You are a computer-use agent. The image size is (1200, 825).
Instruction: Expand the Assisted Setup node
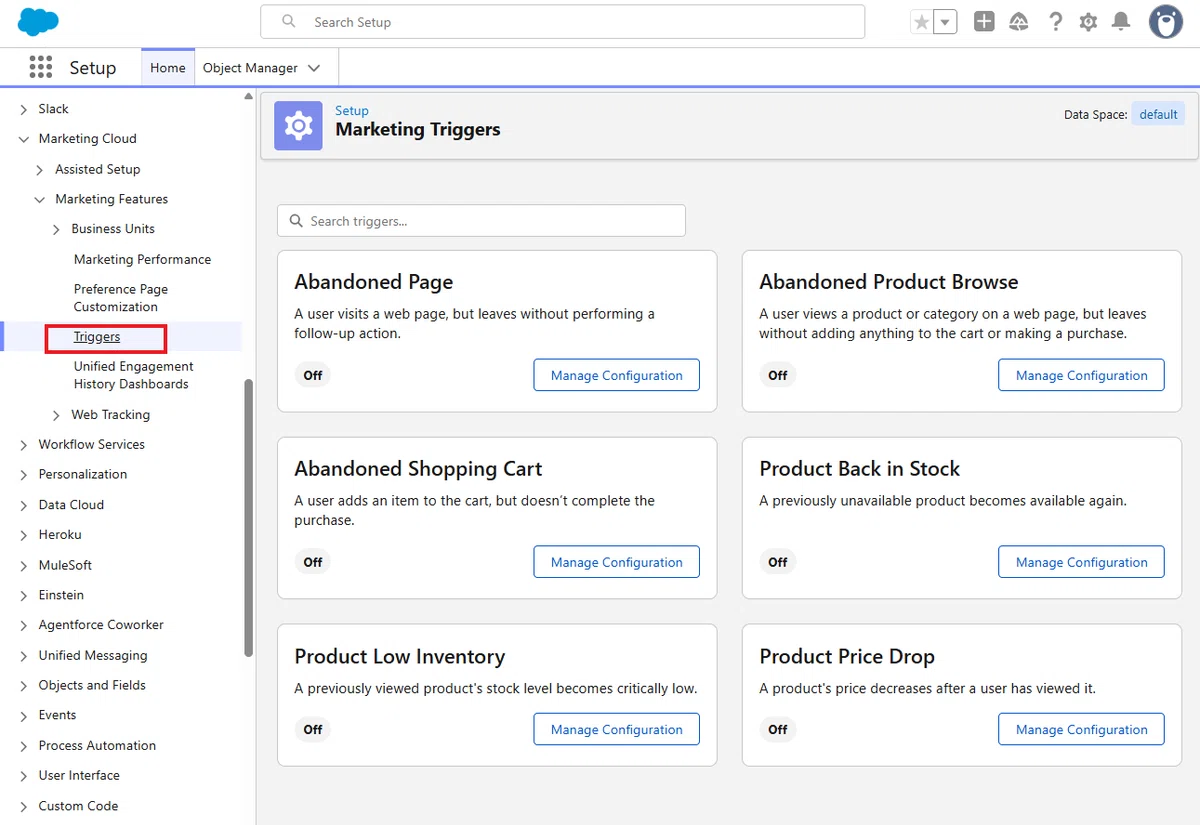click(40, 170)
